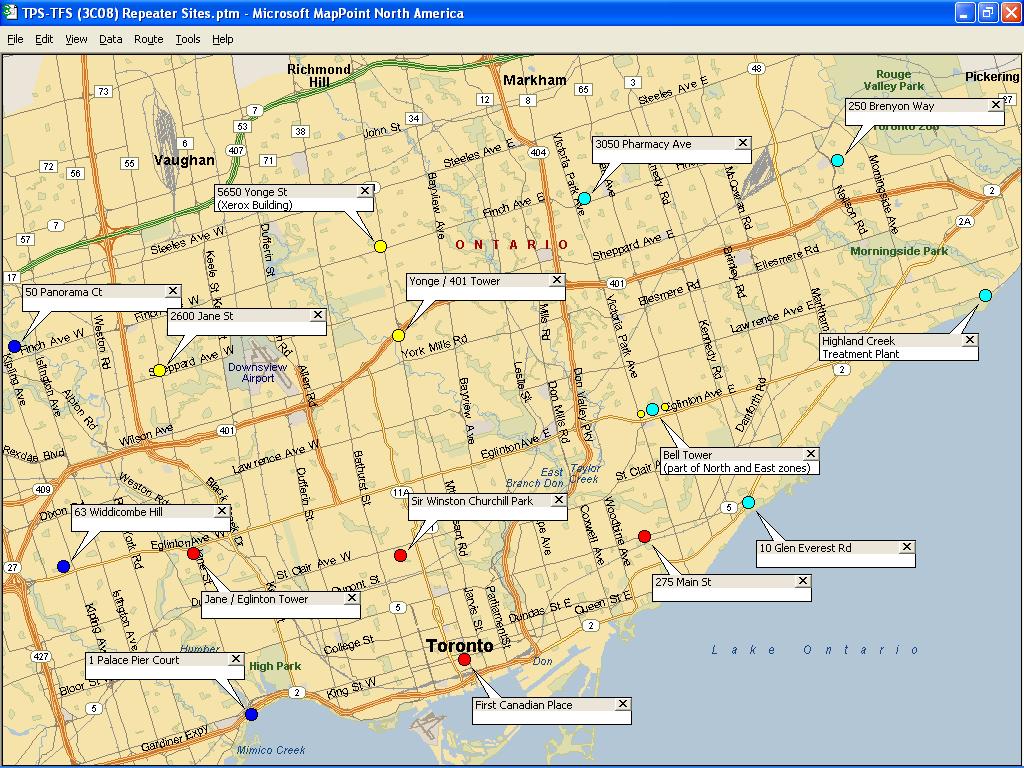
Task: Select the red pushpin for 275 Main St
Action: [x=645, y=536]
